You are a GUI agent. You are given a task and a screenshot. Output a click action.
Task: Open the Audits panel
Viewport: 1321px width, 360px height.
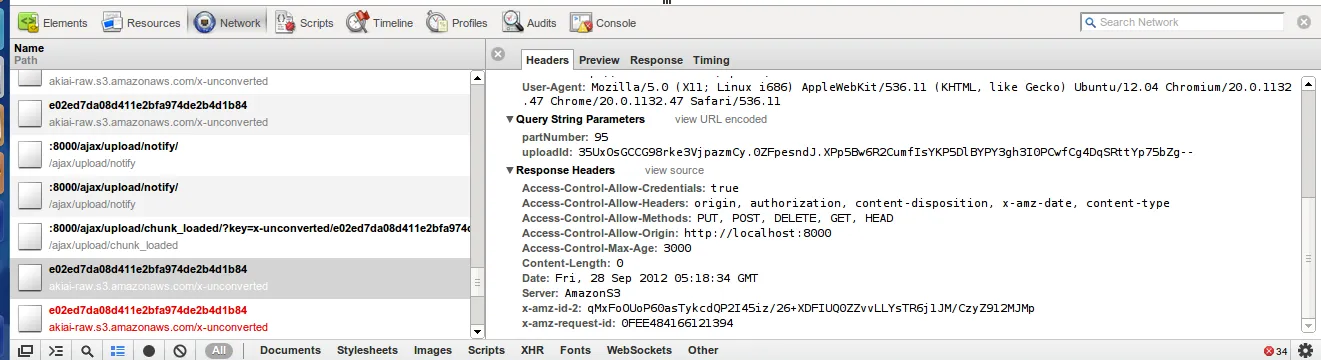[x=530, y=22]
